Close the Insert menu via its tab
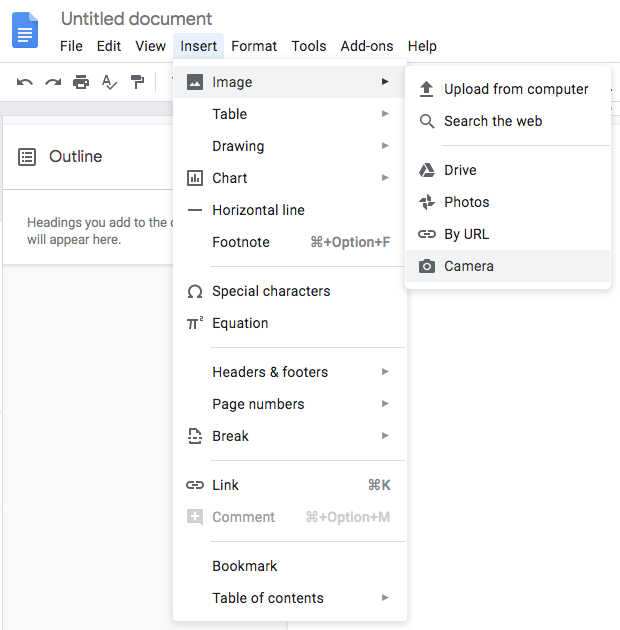 [x=198, y=46]
